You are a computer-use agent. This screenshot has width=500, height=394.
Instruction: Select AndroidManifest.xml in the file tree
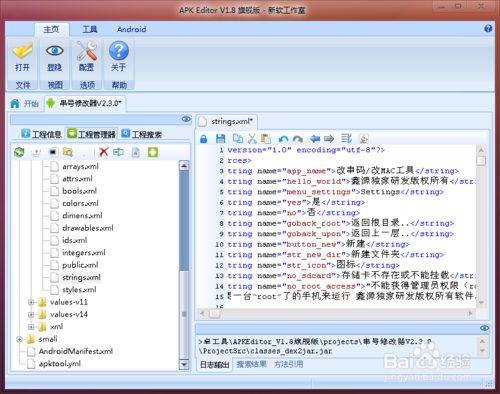tap(76, 351)
